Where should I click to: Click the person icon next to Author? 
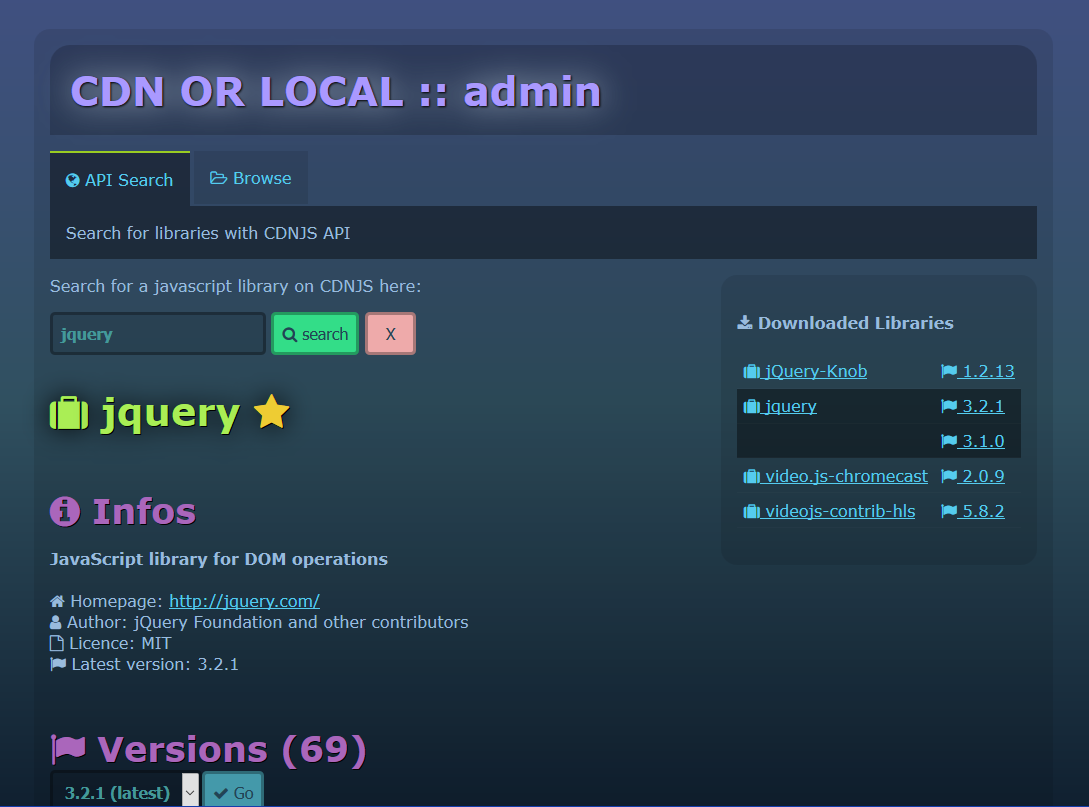56,622
